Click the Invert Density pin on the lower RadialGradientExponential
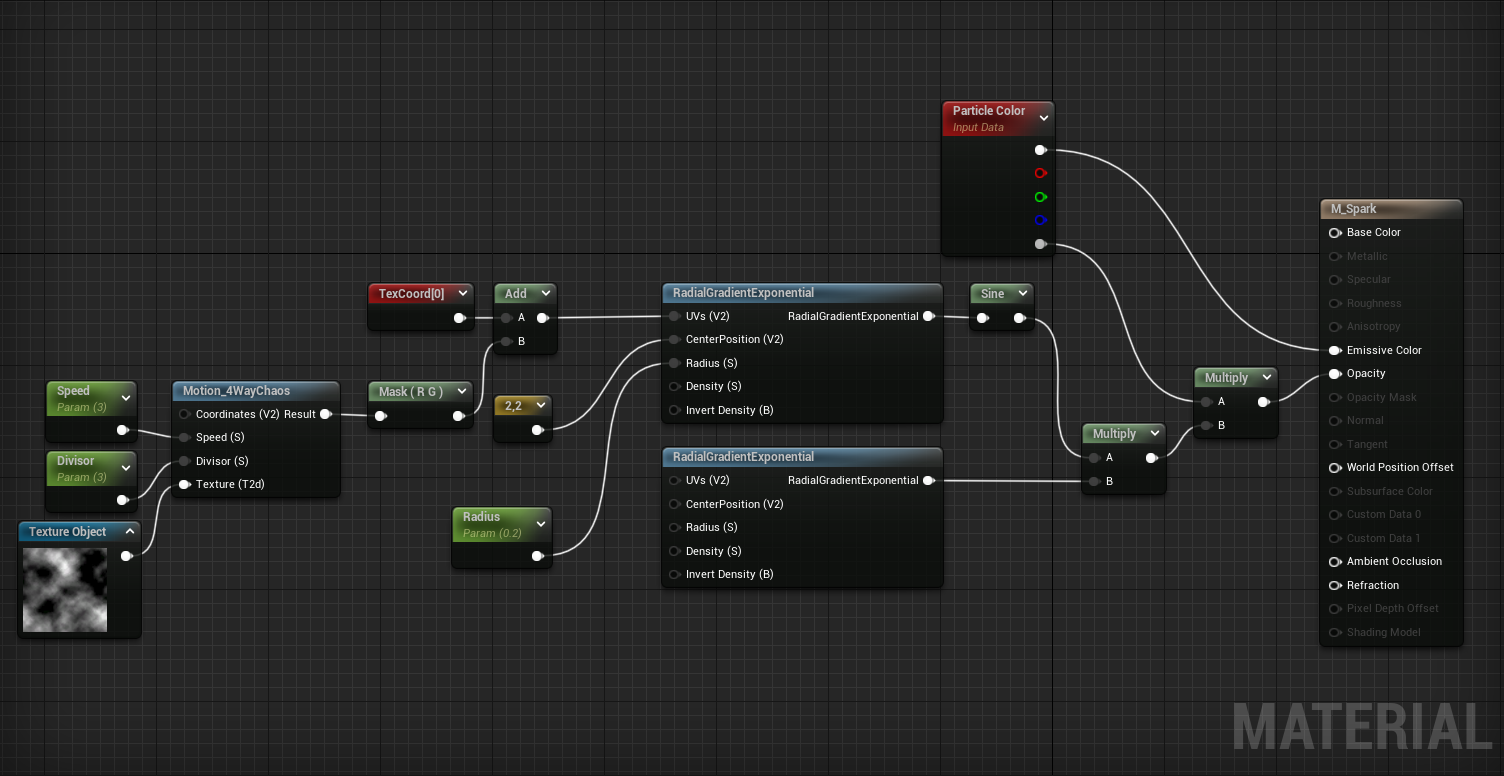The height and width of the screenshot is (776, 1504). [675, 574]
